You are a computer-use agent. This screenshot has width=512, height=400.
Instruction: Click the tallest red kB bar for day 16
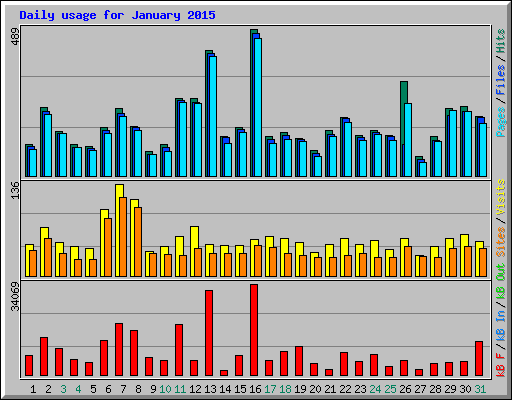[x=254, y=330]
